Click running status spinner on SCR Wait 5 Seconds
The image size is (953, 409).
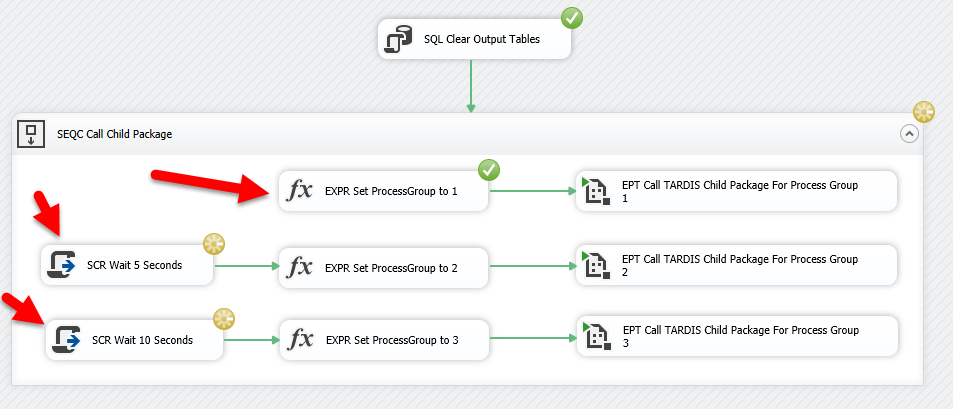click(213, 243)
